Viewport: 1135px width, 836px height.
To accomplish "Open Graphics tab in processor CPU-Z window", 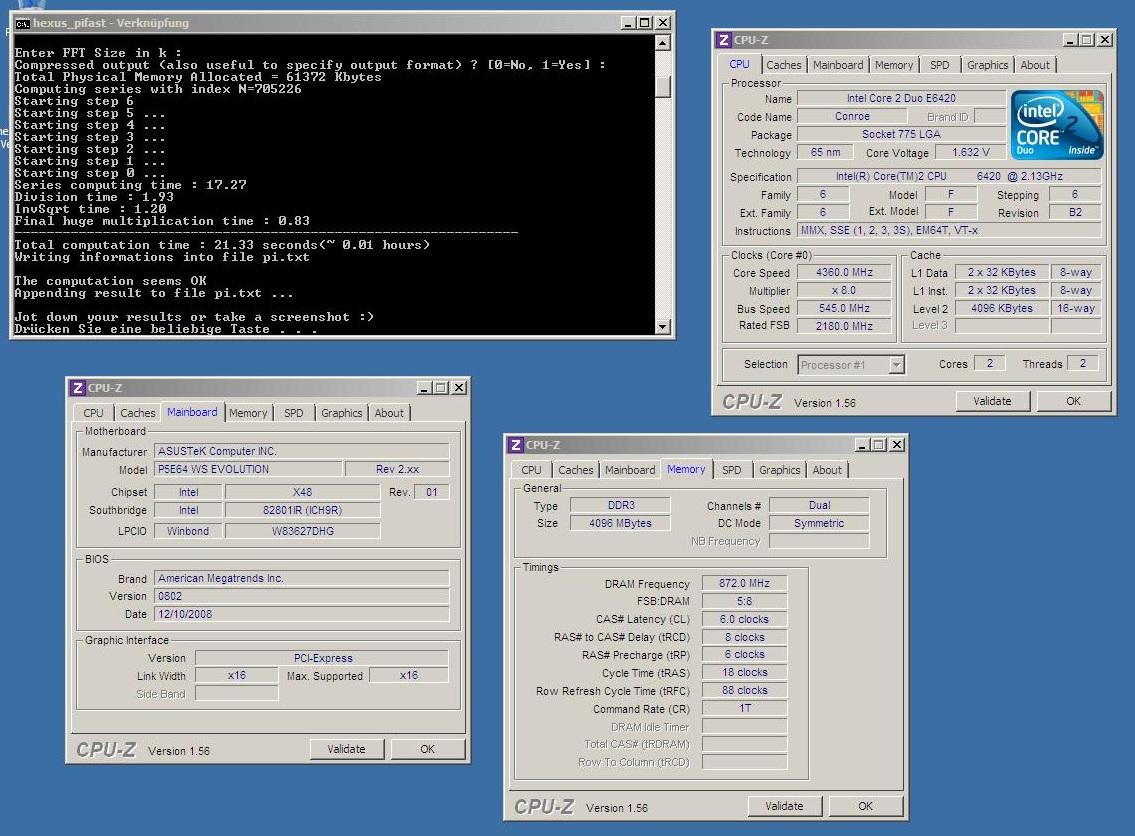I will [987, 65].
